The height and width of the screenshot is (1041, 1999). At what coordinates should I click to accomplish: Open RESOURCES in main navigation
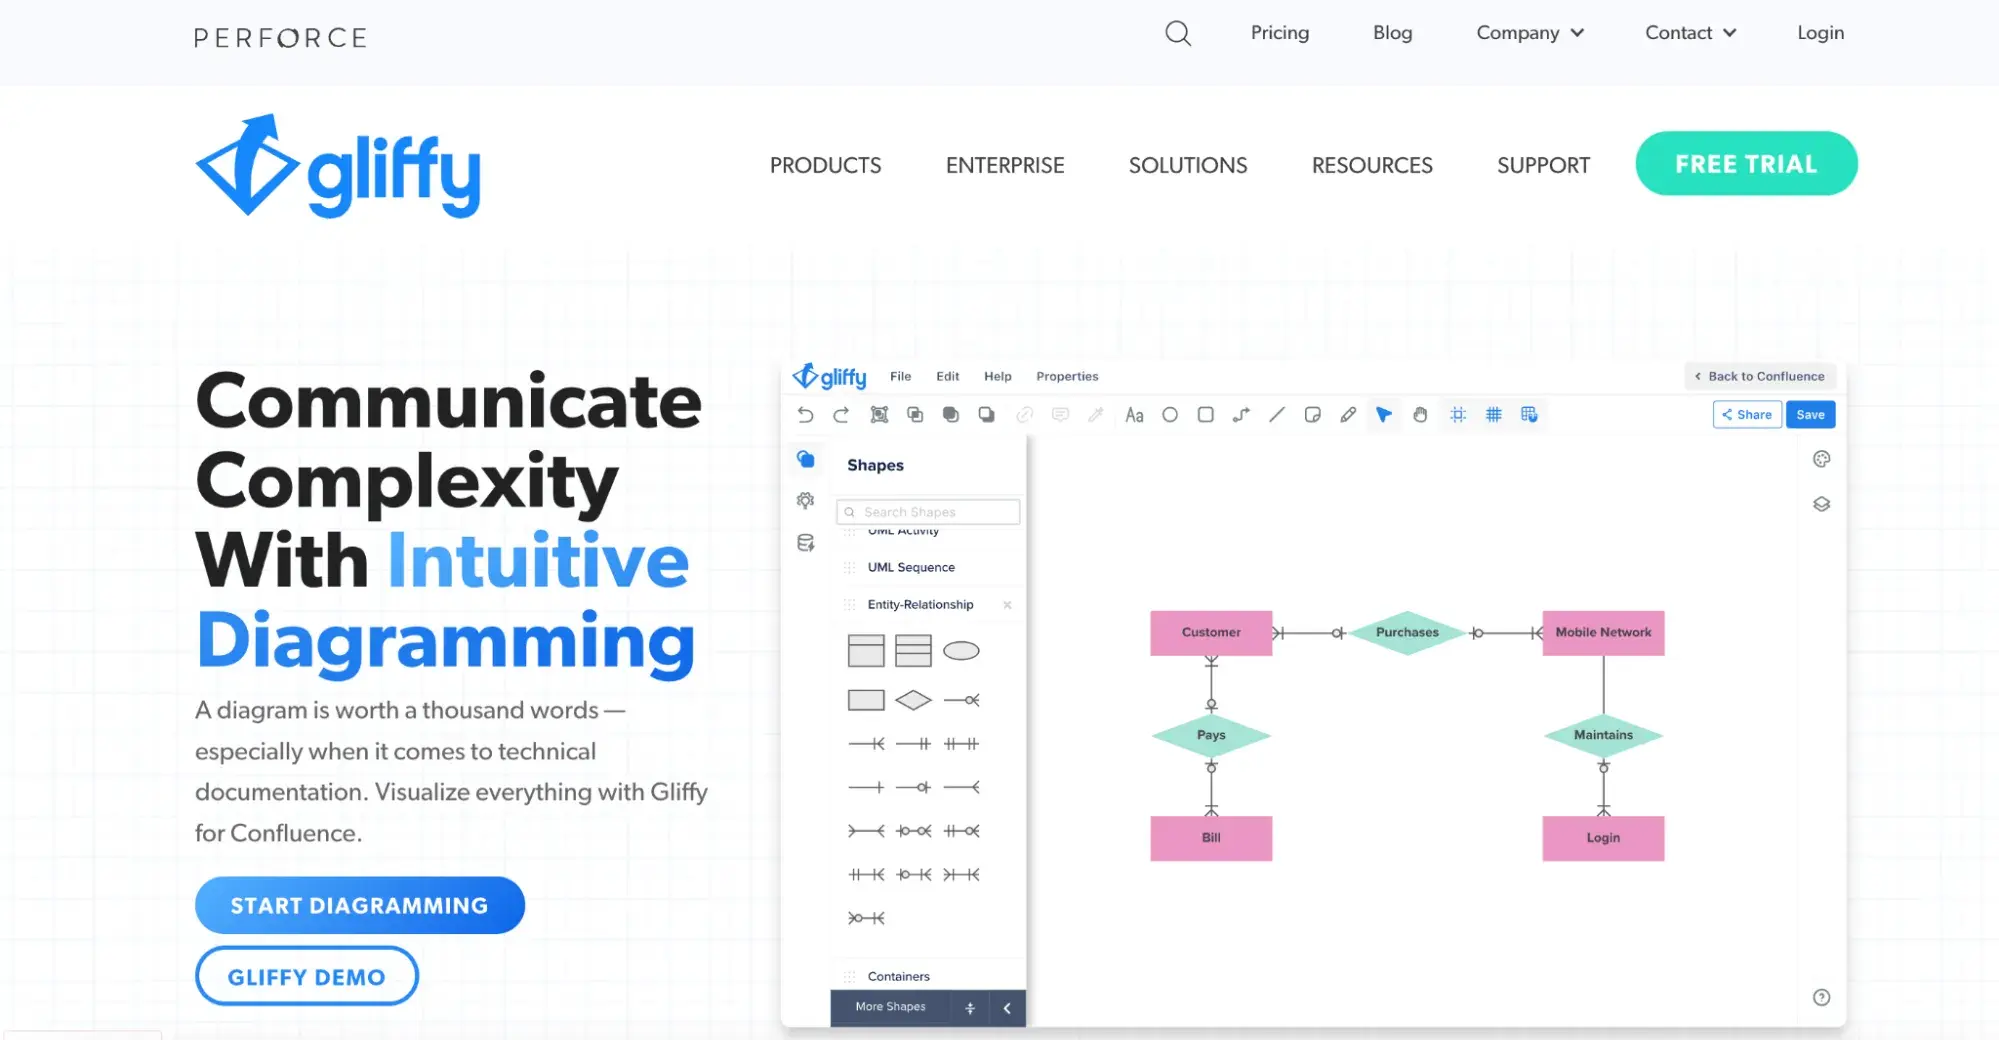pos(1372,165)
